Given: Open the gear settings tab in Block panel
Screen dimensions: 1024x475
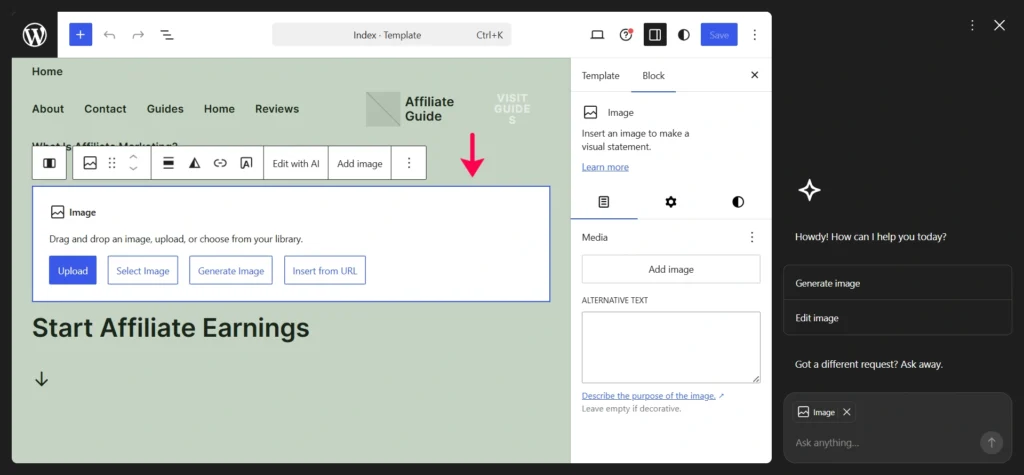Looking at the screenshot, I should click(x=671, y=202).
